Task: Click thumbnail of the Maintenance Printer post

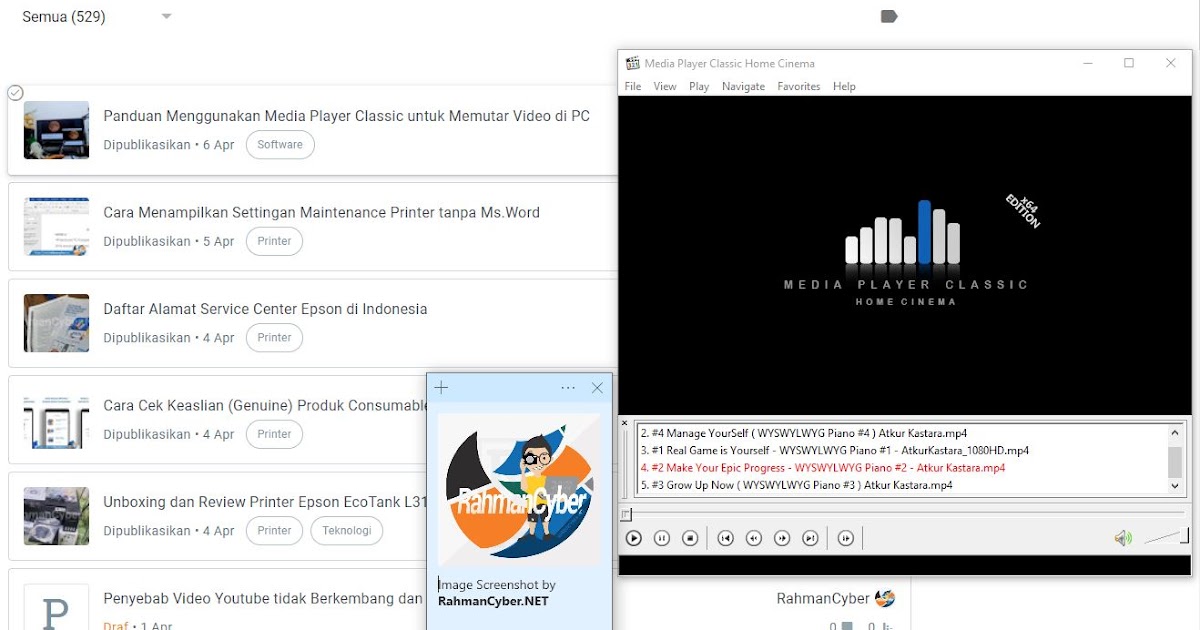Action: (x=56, y=227)
